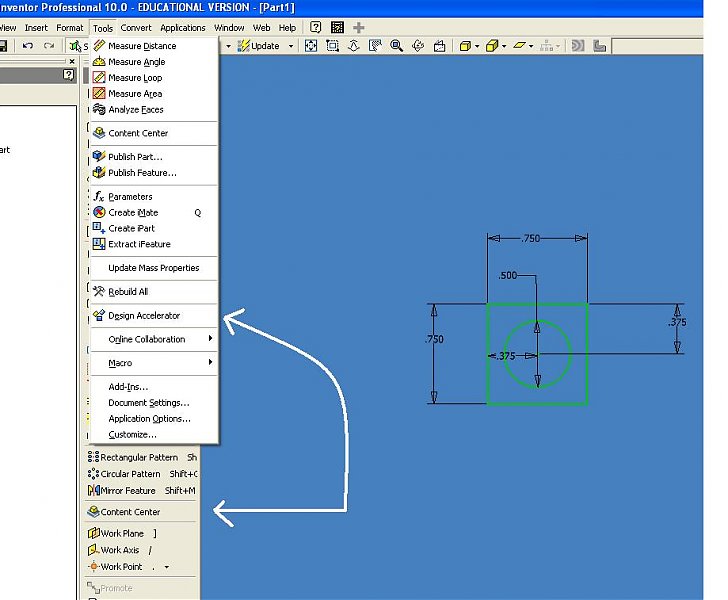Click the Undo icon in the toolbar

[28, 46]
